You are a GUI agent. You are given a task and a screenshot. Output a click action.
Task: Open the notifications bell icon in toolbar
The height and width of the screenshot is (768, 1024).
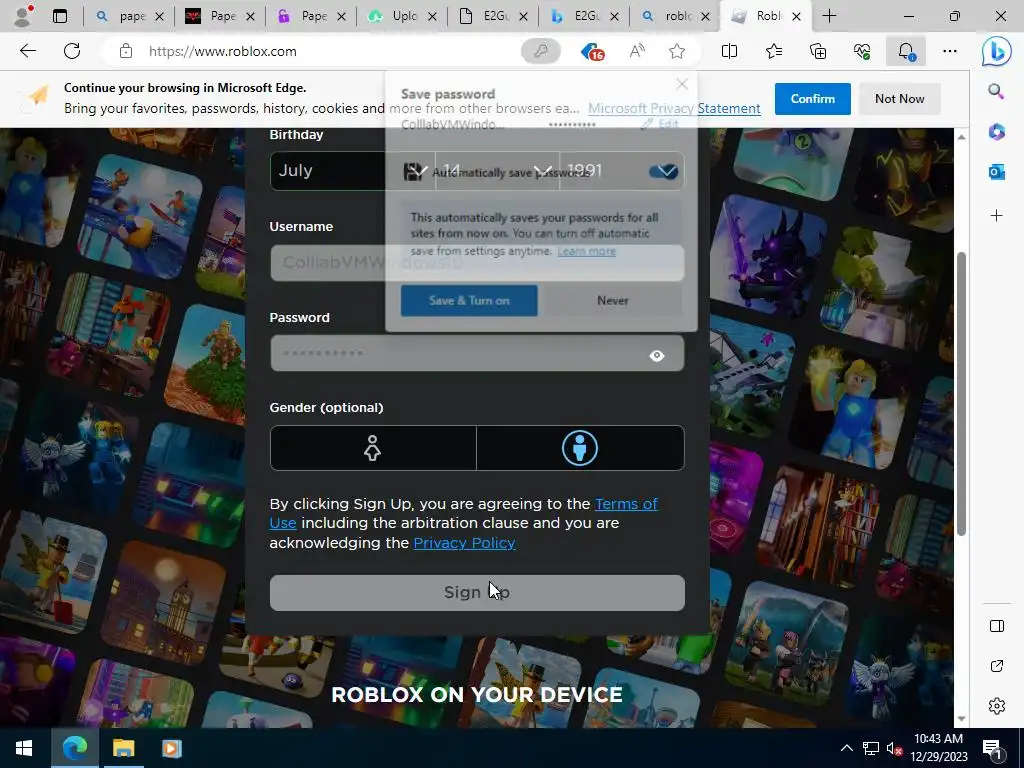pos(906,51)
